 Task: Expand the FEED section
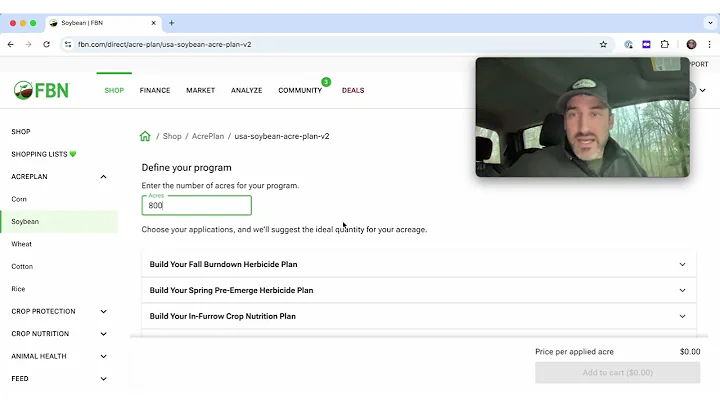pos(103,379)
